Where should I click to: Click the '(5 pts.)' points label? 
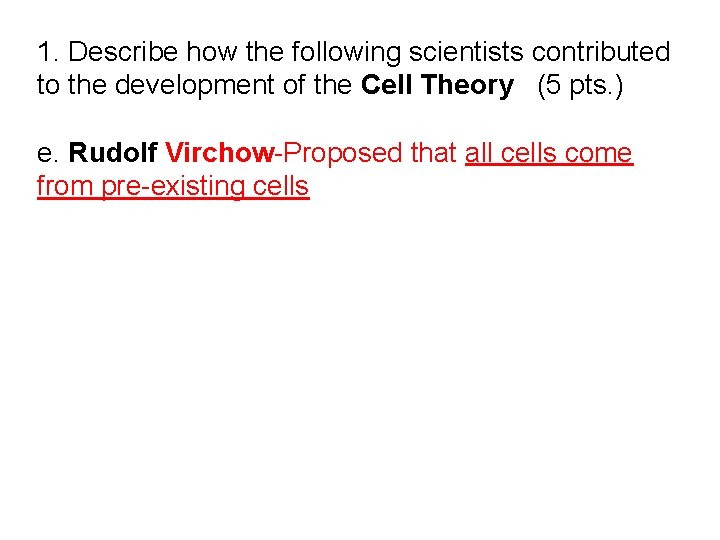[580, 85]
